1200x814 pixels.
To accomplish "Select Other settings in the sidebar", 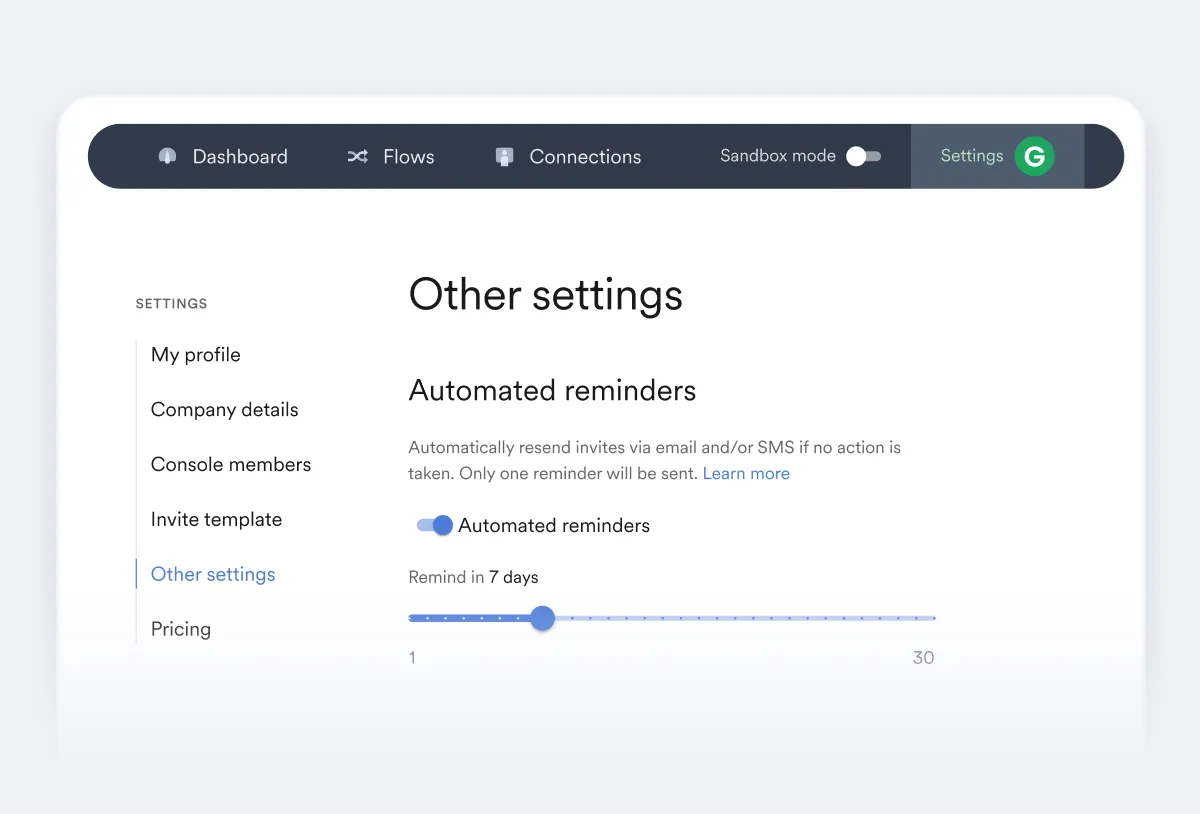I will point(213,574).
